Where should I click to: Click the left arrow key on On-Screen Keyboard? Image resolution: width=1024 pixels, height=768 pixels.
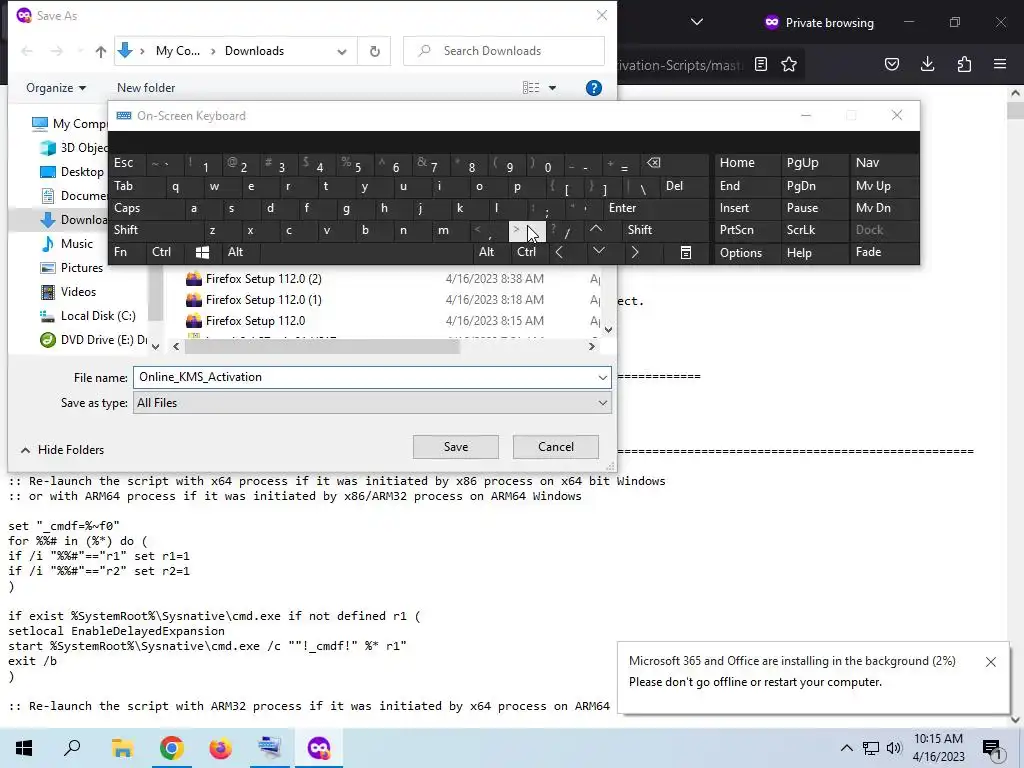(x=559, y=252)
